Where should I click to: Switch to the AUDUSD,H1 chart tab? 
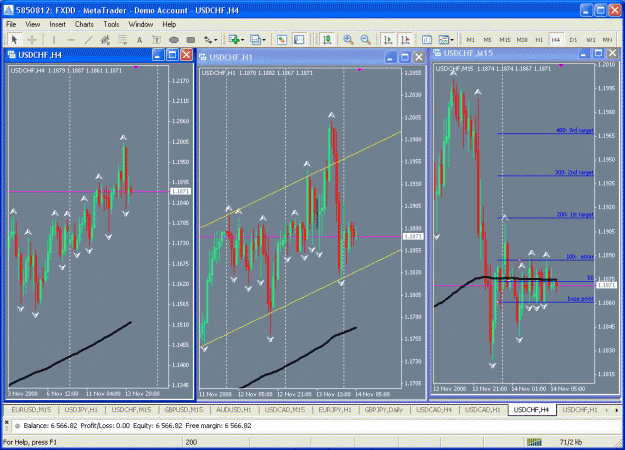pyautogui.click(x=234, y=410)
